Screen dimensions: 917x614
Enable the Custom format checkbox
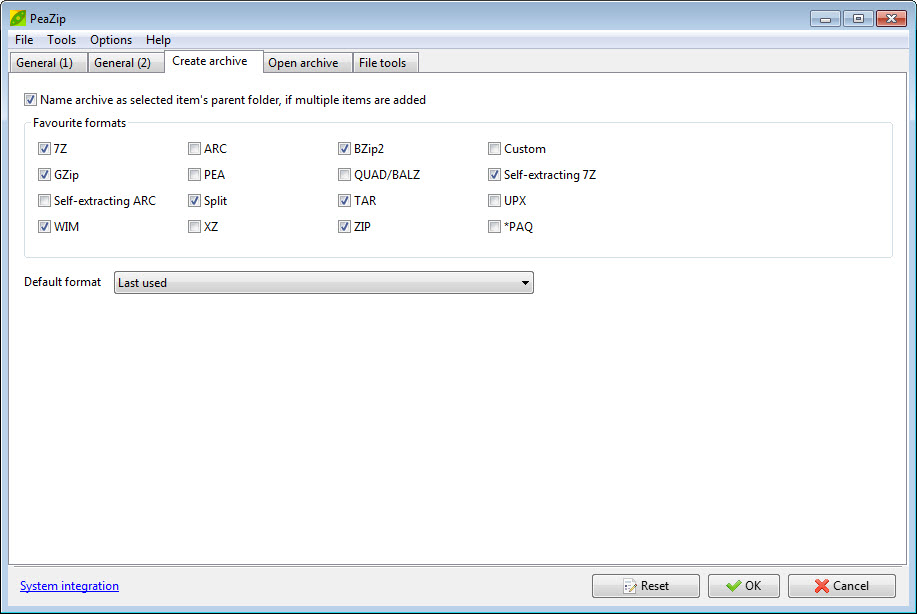(x=494, y=149)
